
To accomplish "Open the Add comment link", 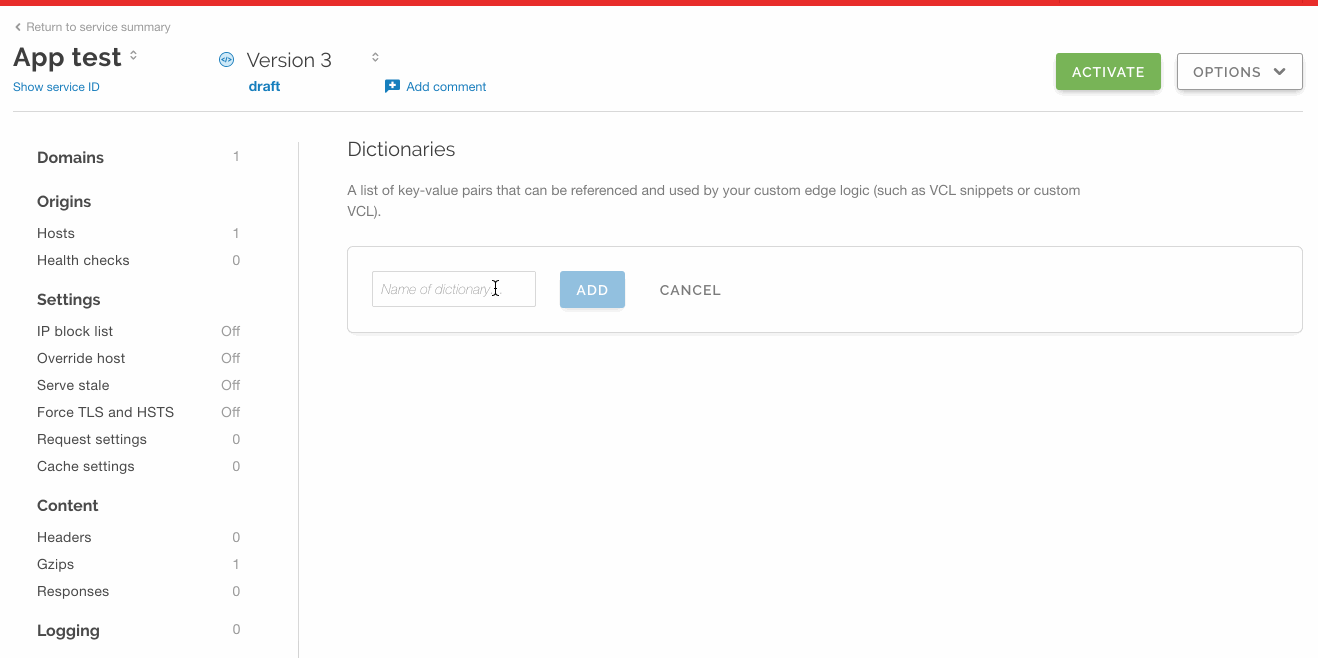I will [446, 87].
